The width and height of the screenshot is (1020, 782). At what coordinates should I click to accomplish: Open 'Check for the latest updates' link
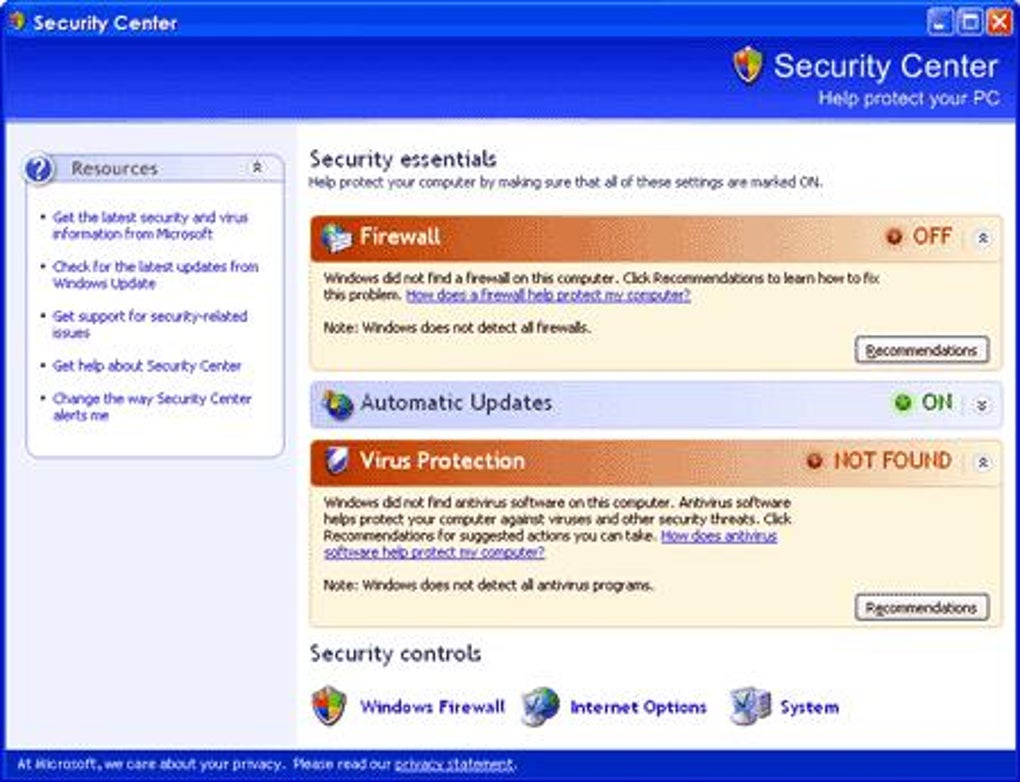coord(155,275)
